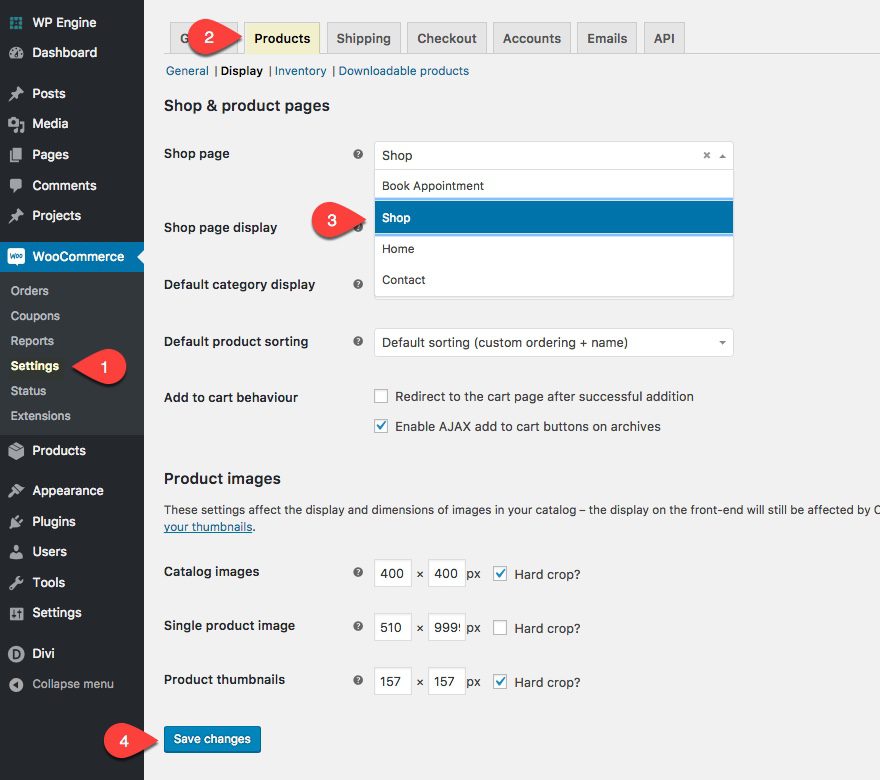The width and height of the screenshot is (880, 780).
Task: Clear the Shop page selection with the x icon
Action: point(706,156)
